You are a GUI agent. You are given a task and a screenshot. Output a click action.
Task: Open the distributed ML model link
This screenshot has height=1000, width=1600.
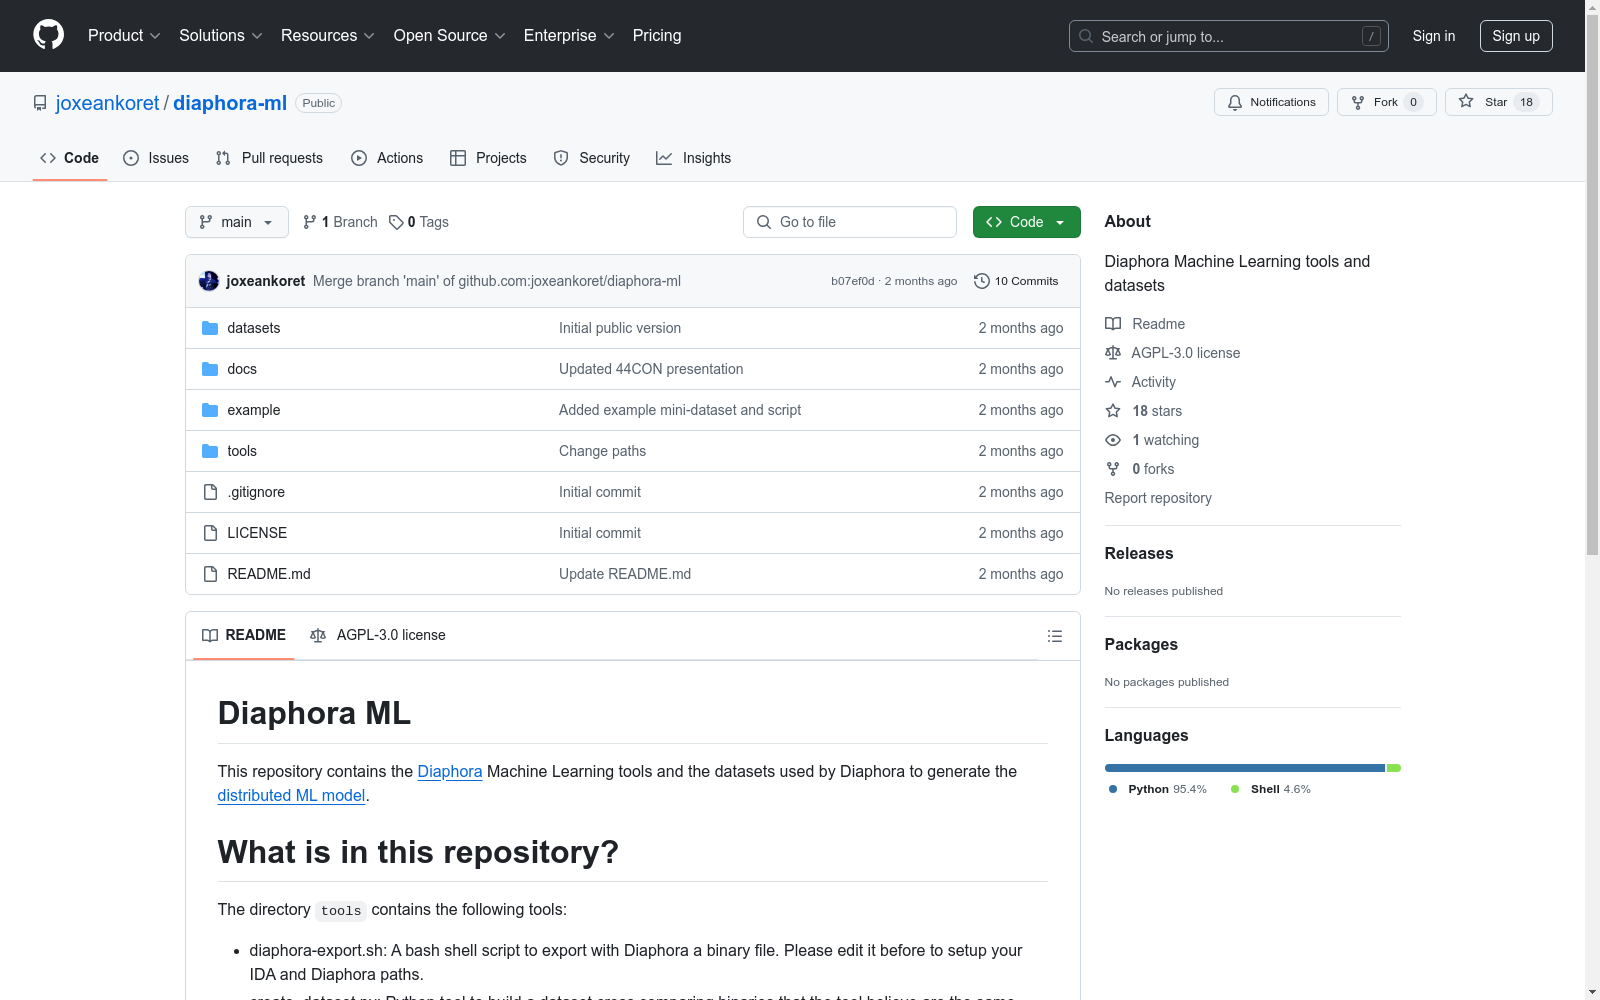click(x=292, y=795)
